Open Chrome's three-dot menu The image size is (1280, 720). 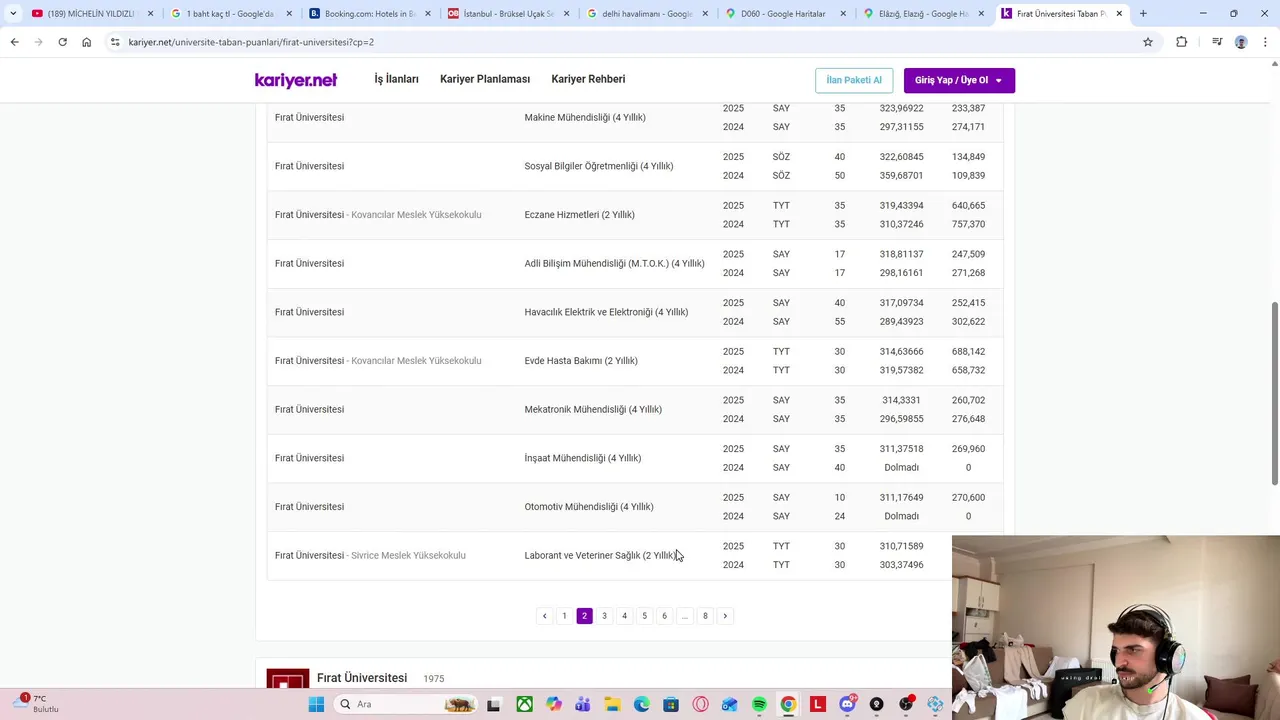(1265, 42)
